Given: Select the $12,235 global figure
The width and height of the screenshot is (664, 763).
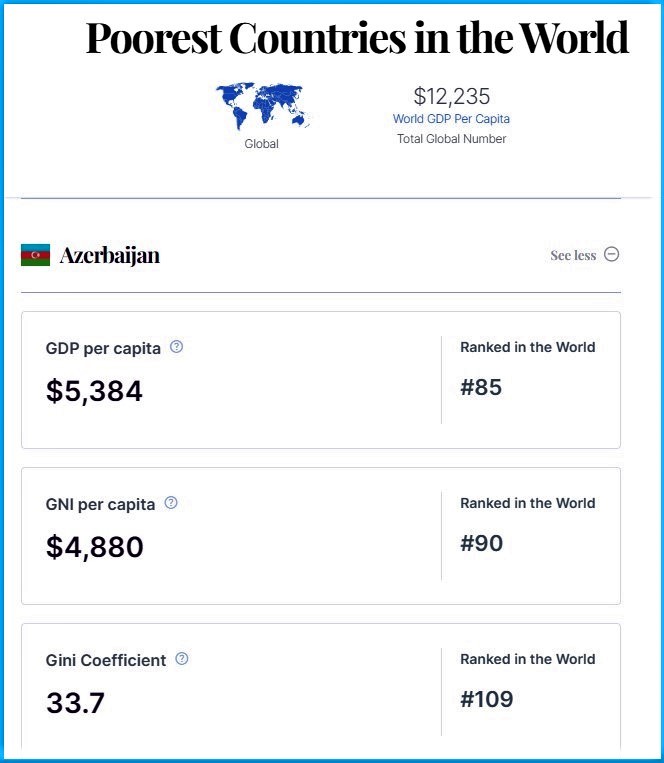Looking at the screenshot, I should point(451,96).
